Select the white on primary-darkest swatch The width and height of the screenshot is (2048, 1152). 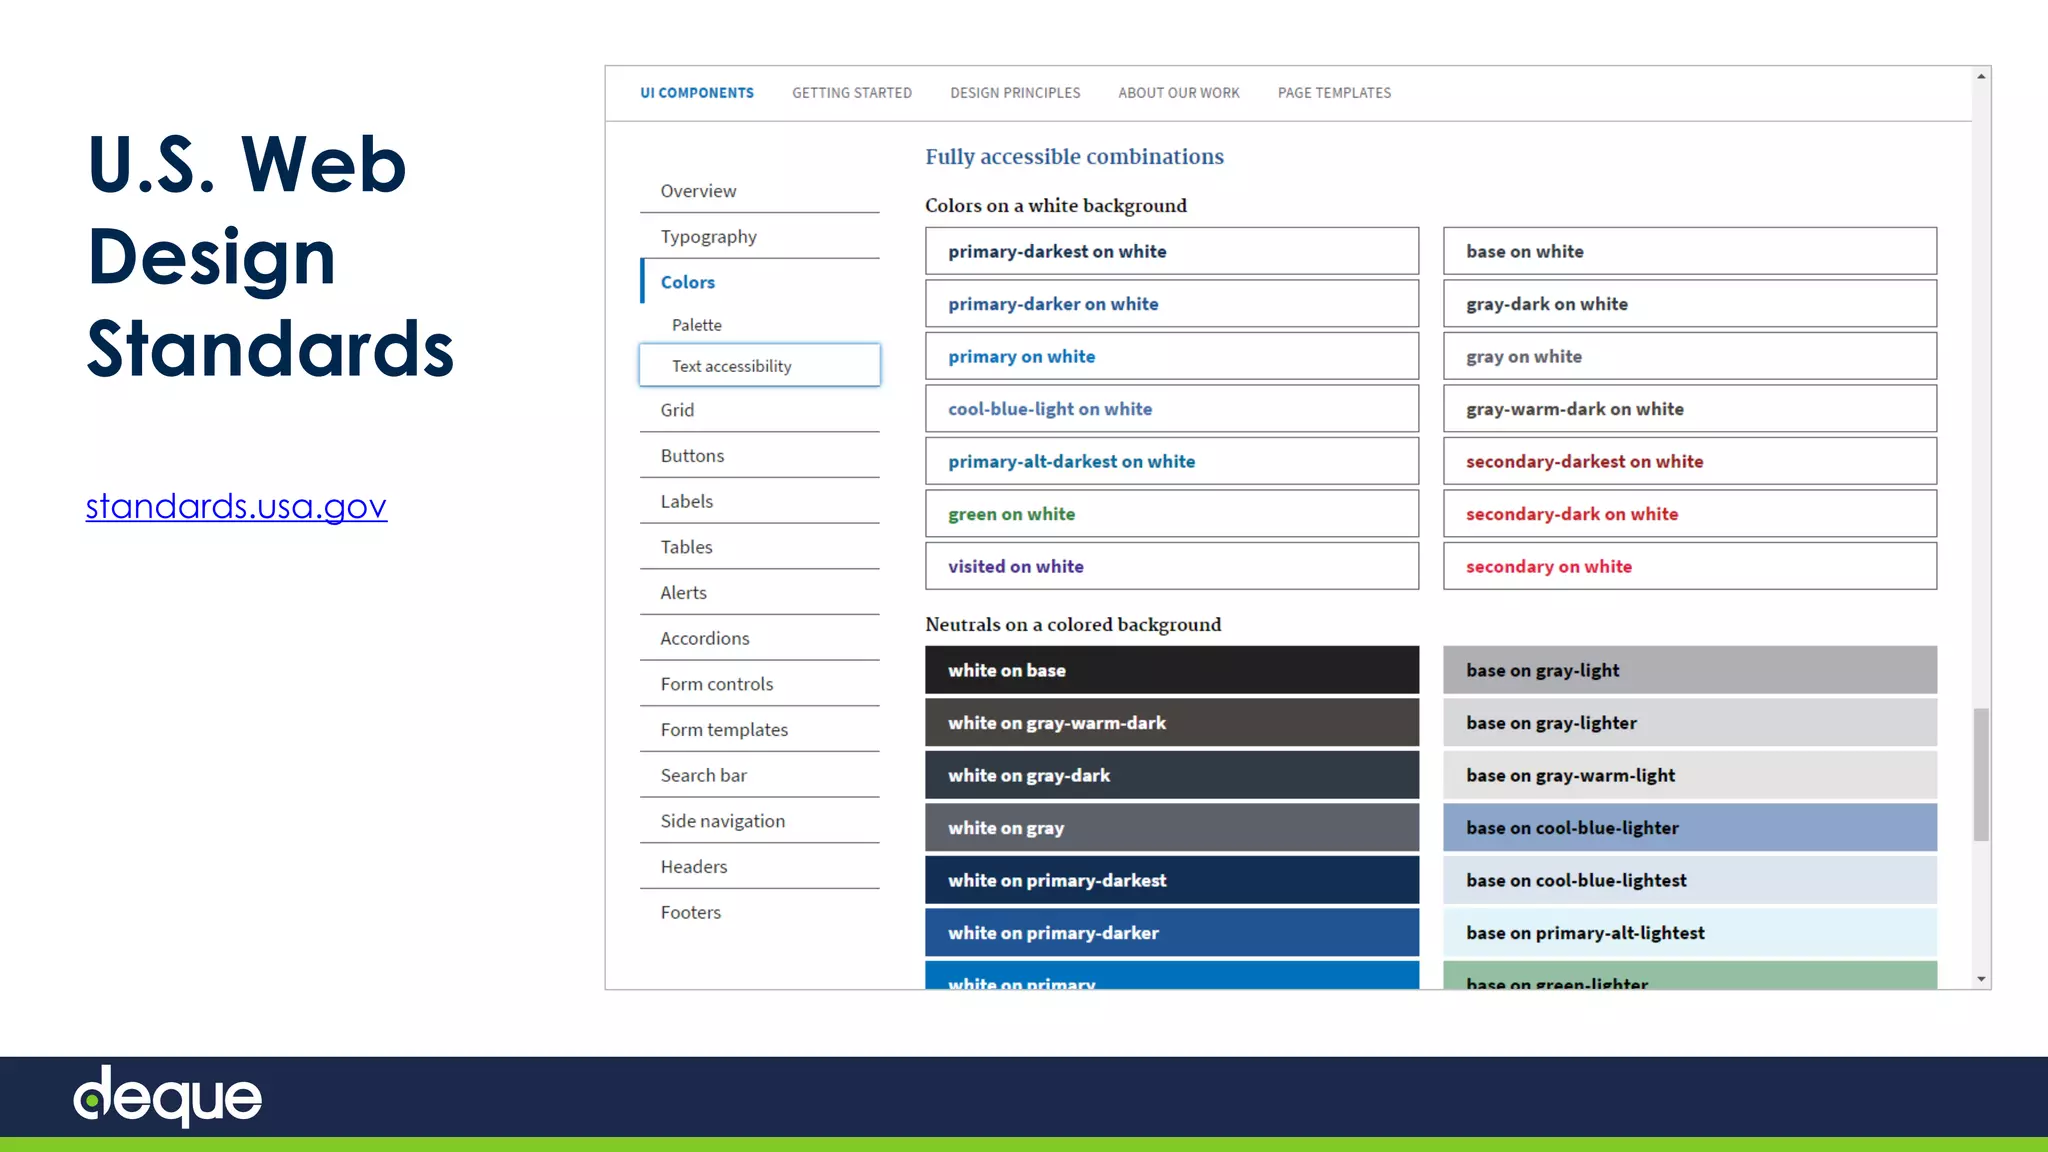click(x=1172, y=880)
